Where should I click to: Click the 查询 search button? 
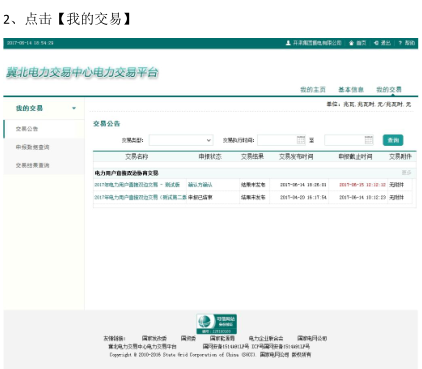point(393,140)
